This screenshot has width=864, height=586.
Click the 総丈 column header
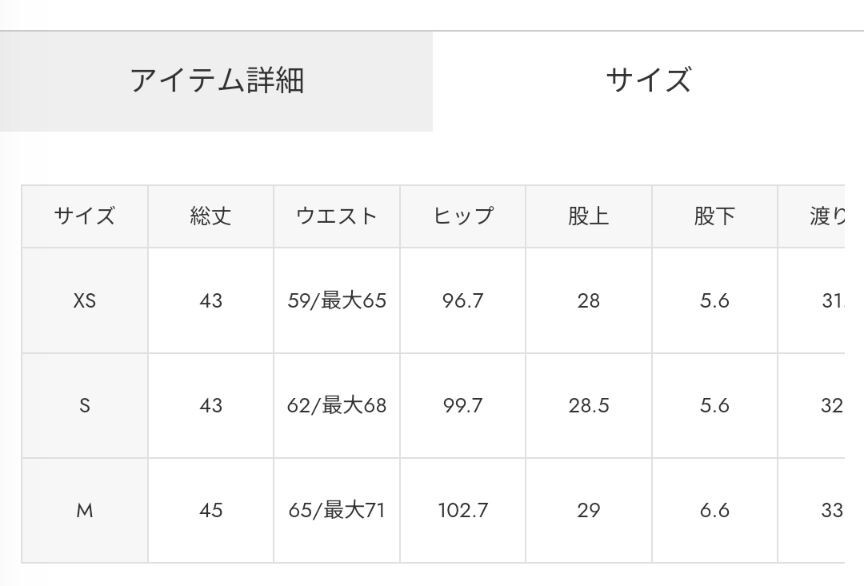210,216
